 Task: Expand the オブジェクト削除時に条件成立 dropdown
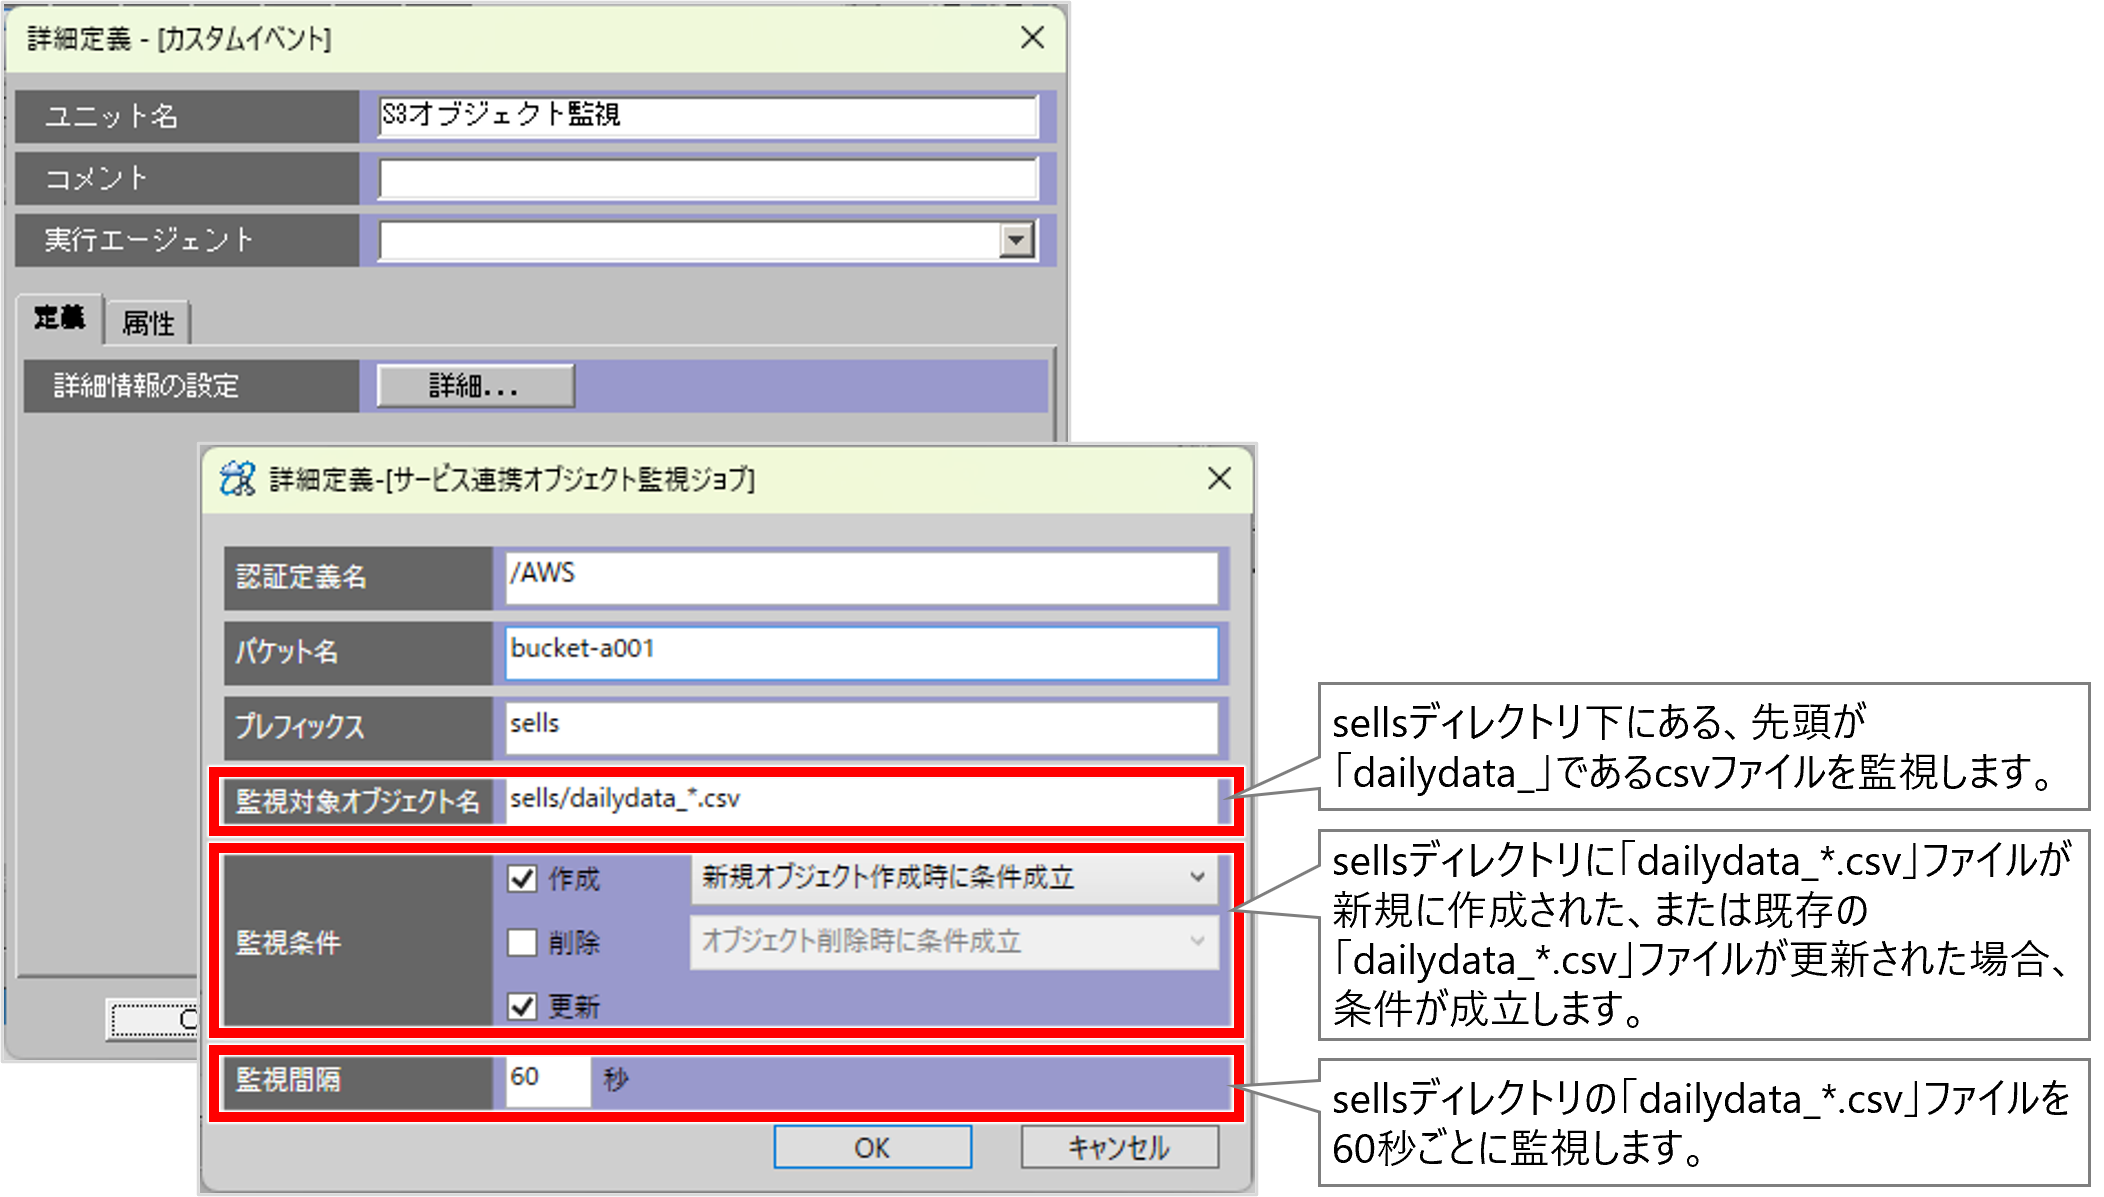954,942
